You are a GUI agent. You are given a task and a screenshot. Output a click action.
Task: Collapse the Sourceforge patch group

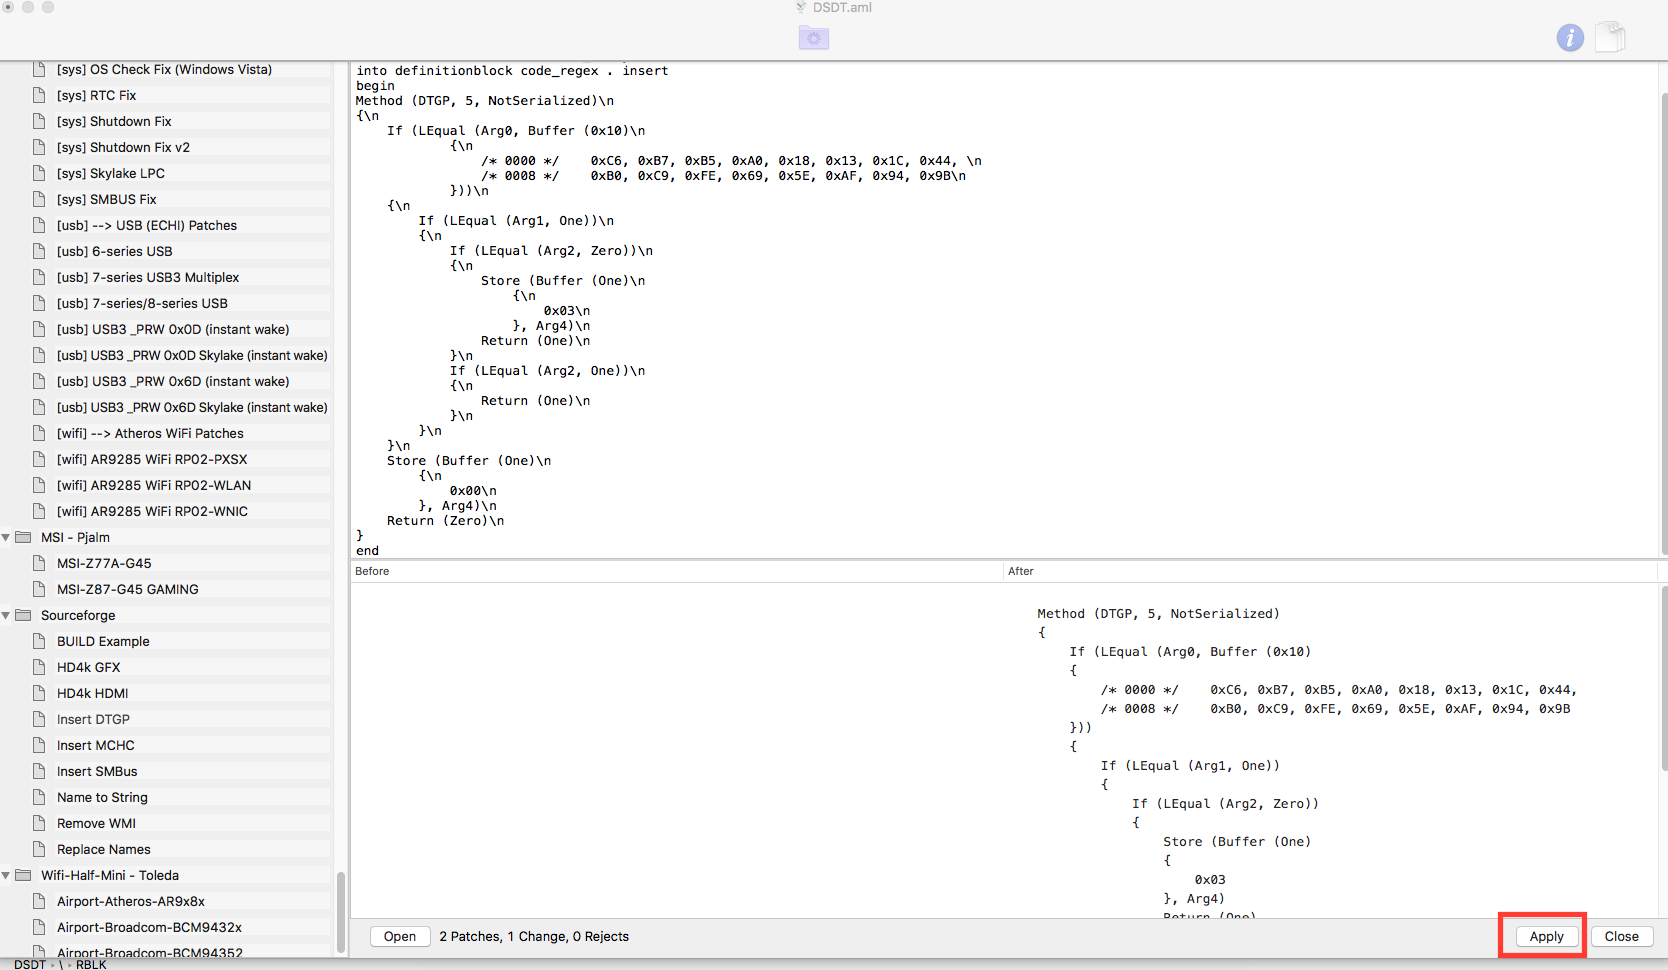click(6, 616)
